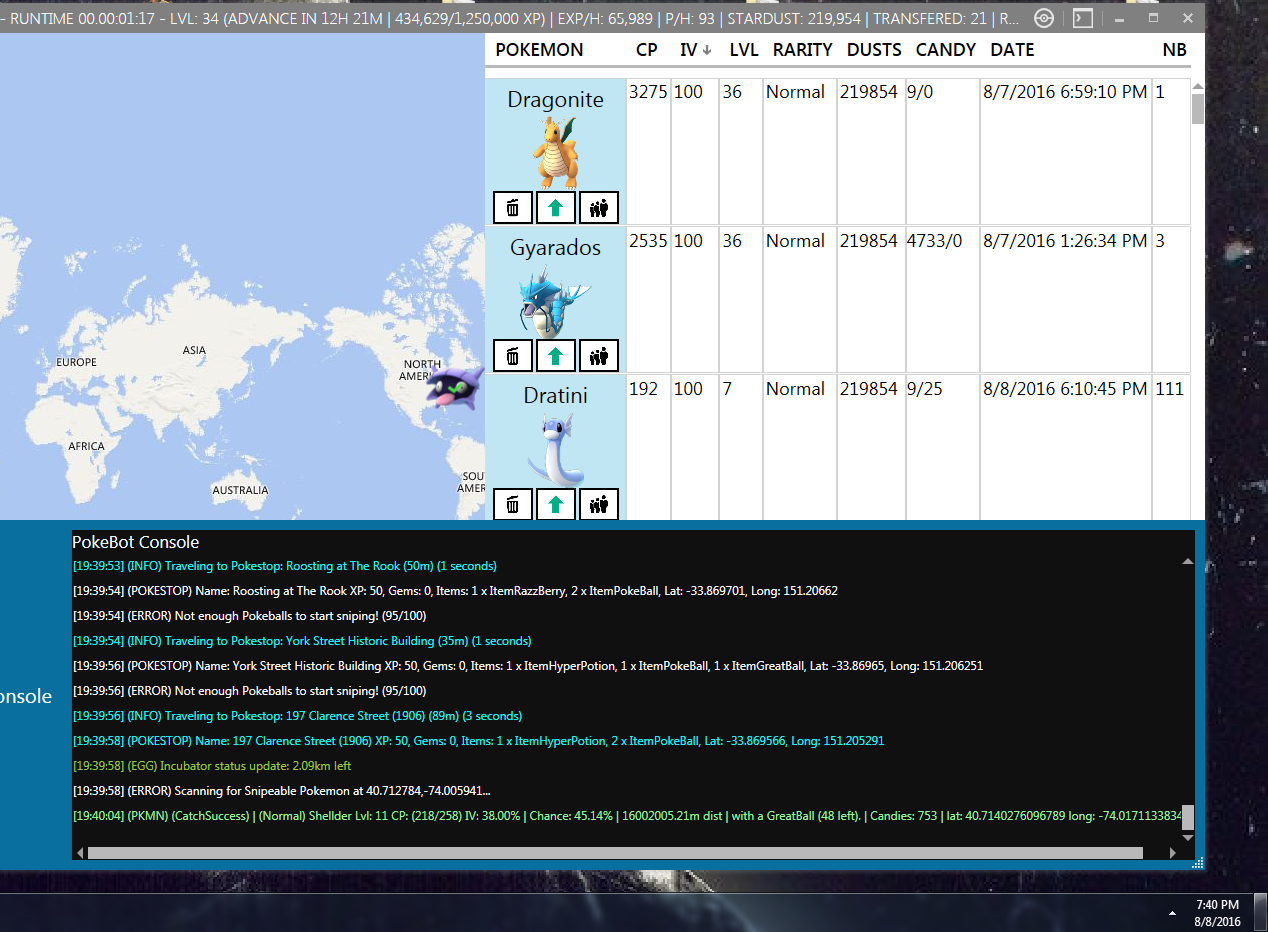Click the Dratini name label

tap(556, 396)
